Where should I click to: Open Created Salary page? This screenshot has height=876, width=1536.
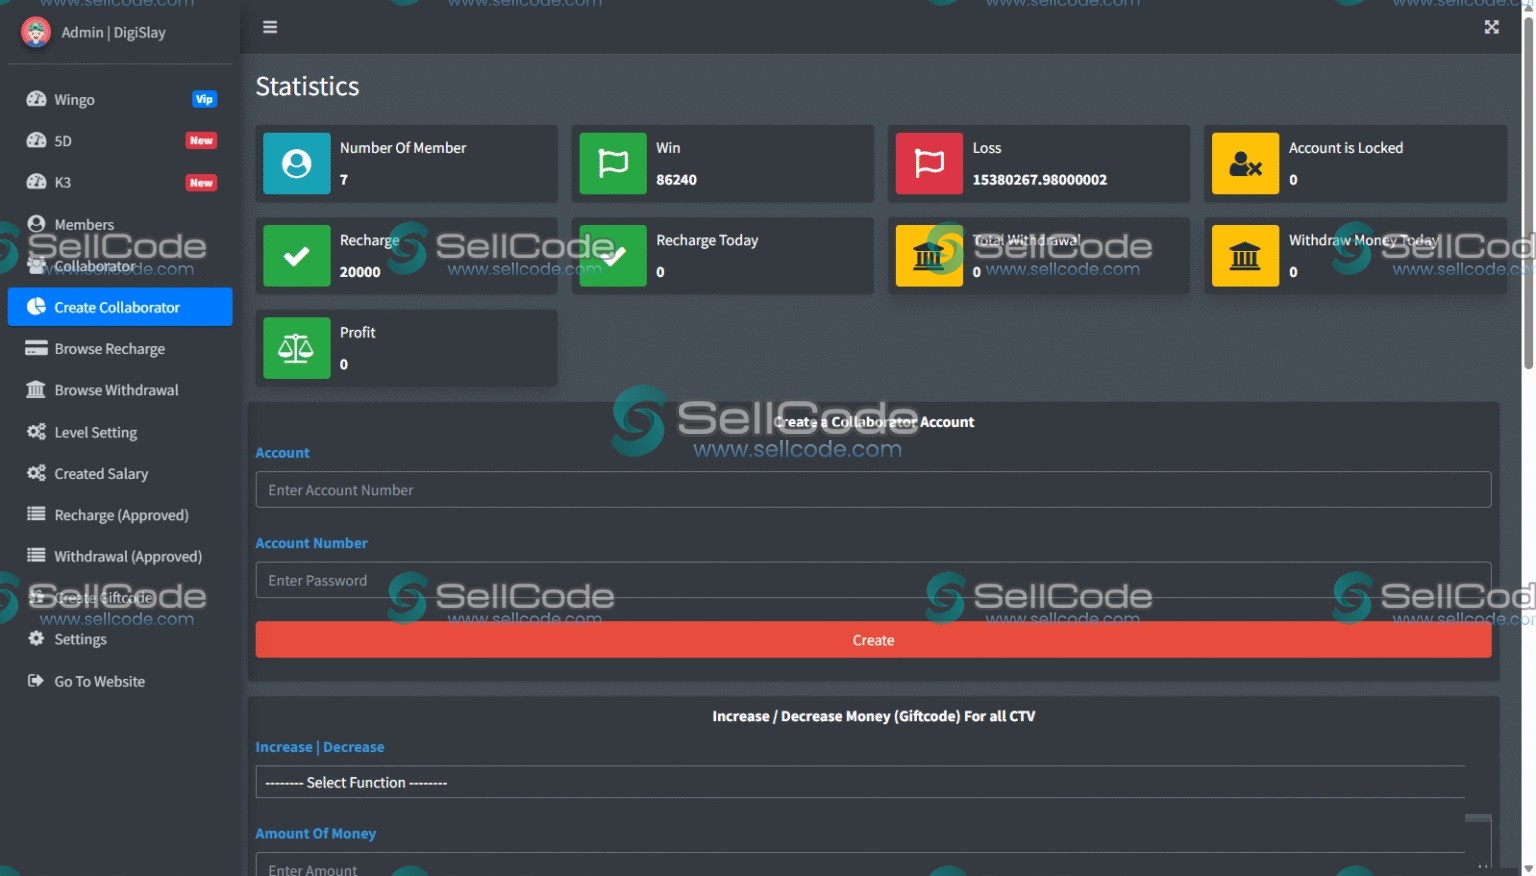pyautogui.click(x=120, y=473)
